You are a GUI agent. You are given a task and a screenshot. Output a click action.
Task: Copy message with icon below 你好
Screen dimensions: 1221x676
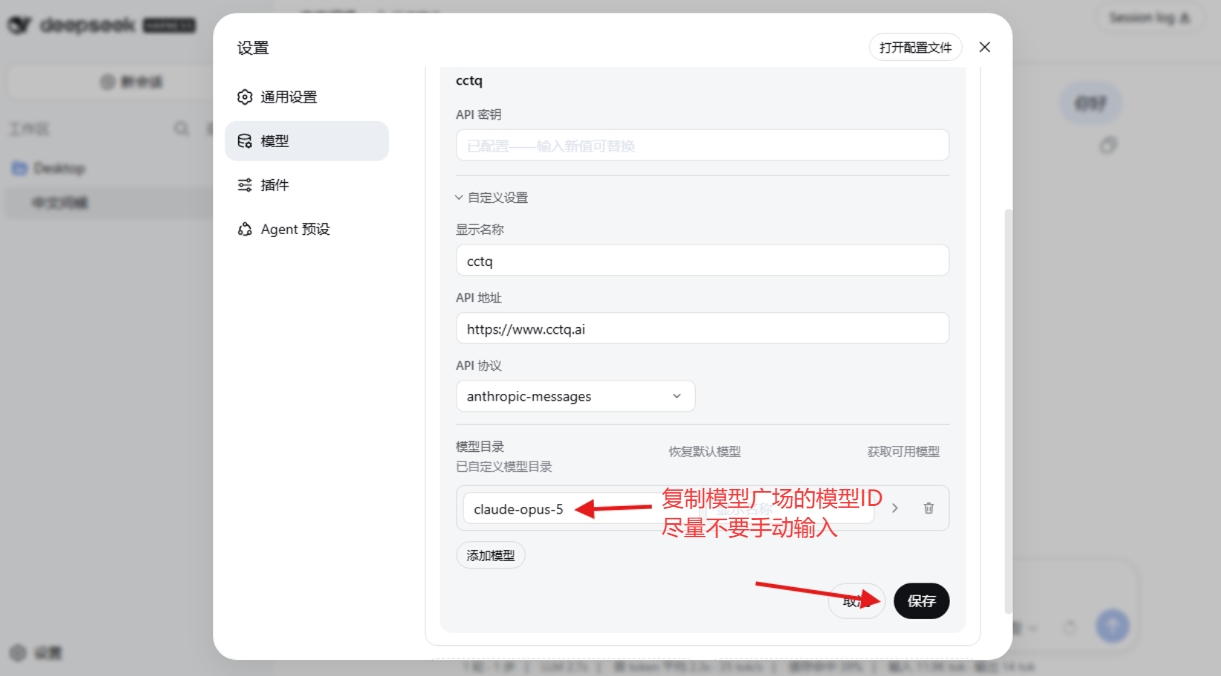coord(1107,146)
